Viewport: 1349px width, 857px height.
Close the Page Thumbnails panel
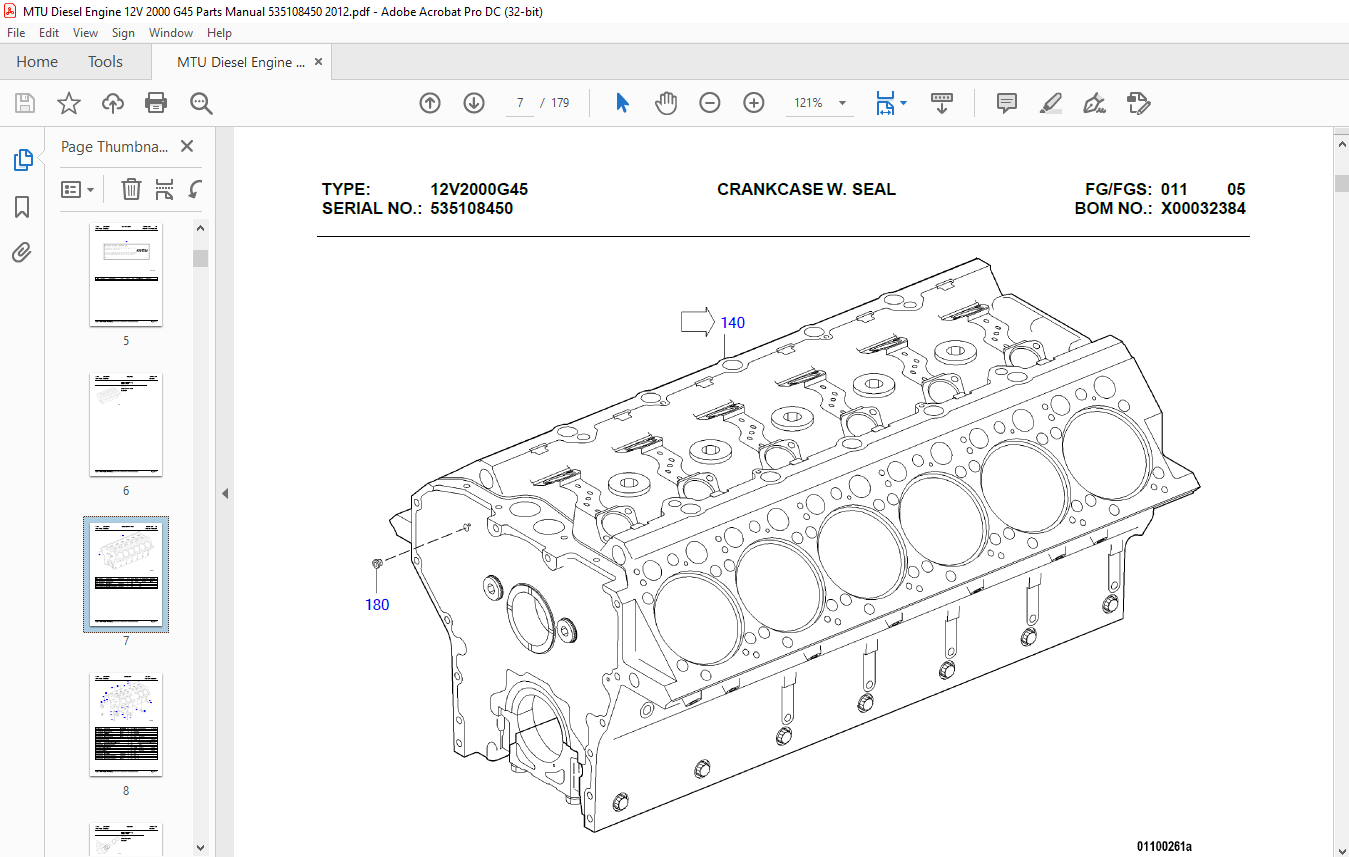(186, 146)
